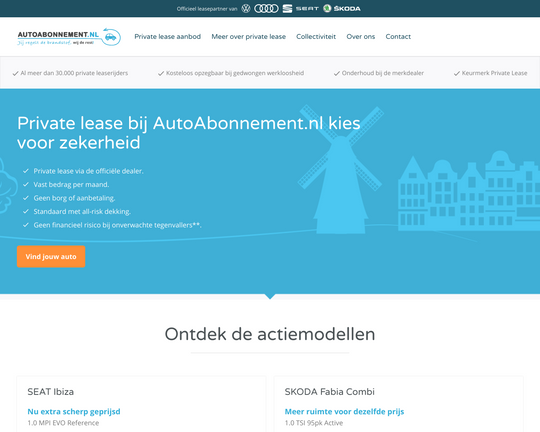Open the SKODA Fabia Combi card title

pos(329,392)
